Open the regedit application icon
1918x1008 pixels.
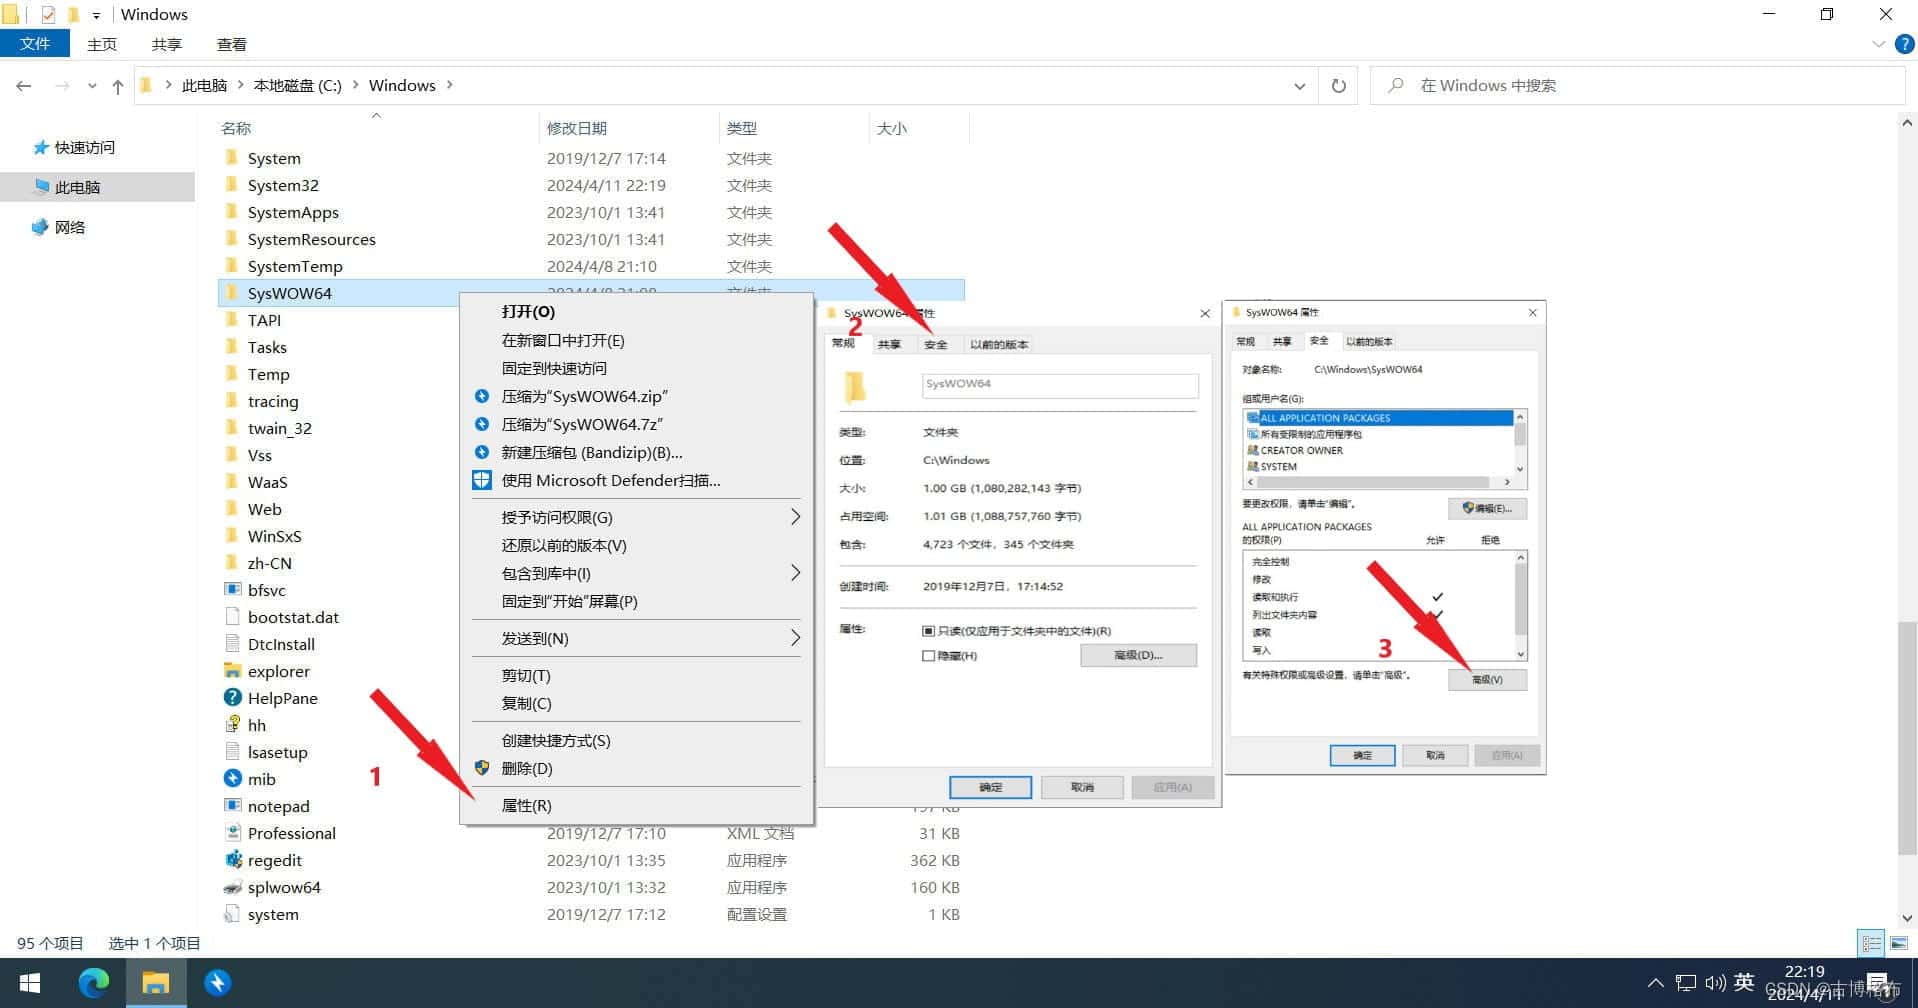tap(233, 860)
